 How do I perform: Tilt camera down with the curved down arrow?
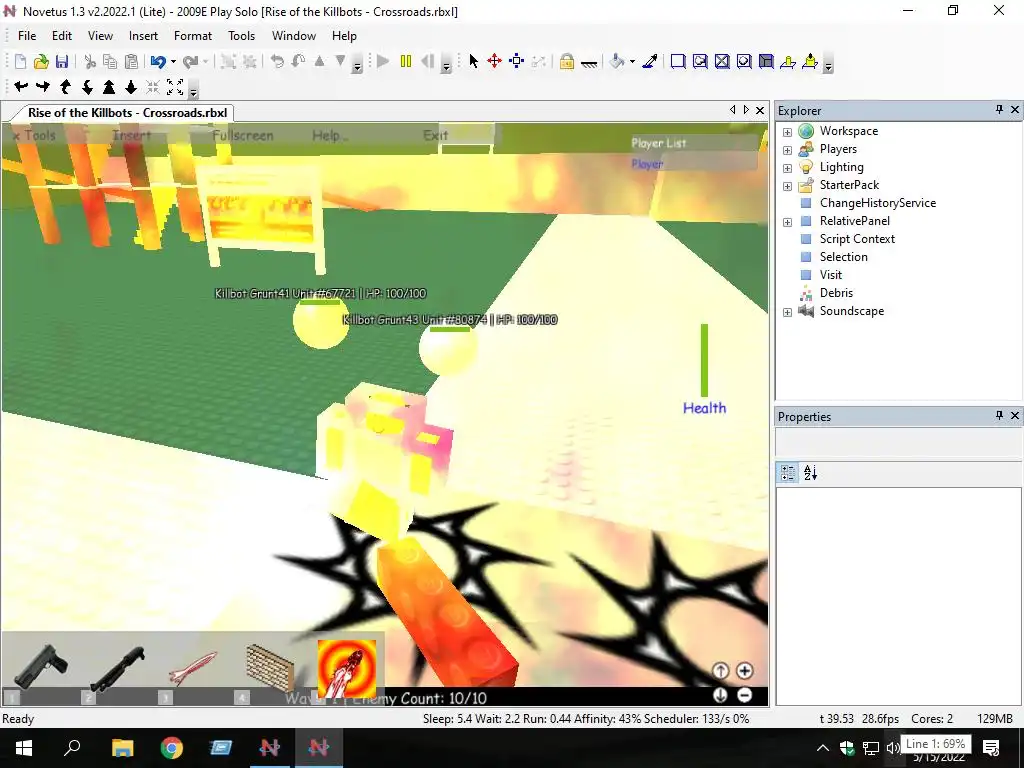tap(87, 86)
